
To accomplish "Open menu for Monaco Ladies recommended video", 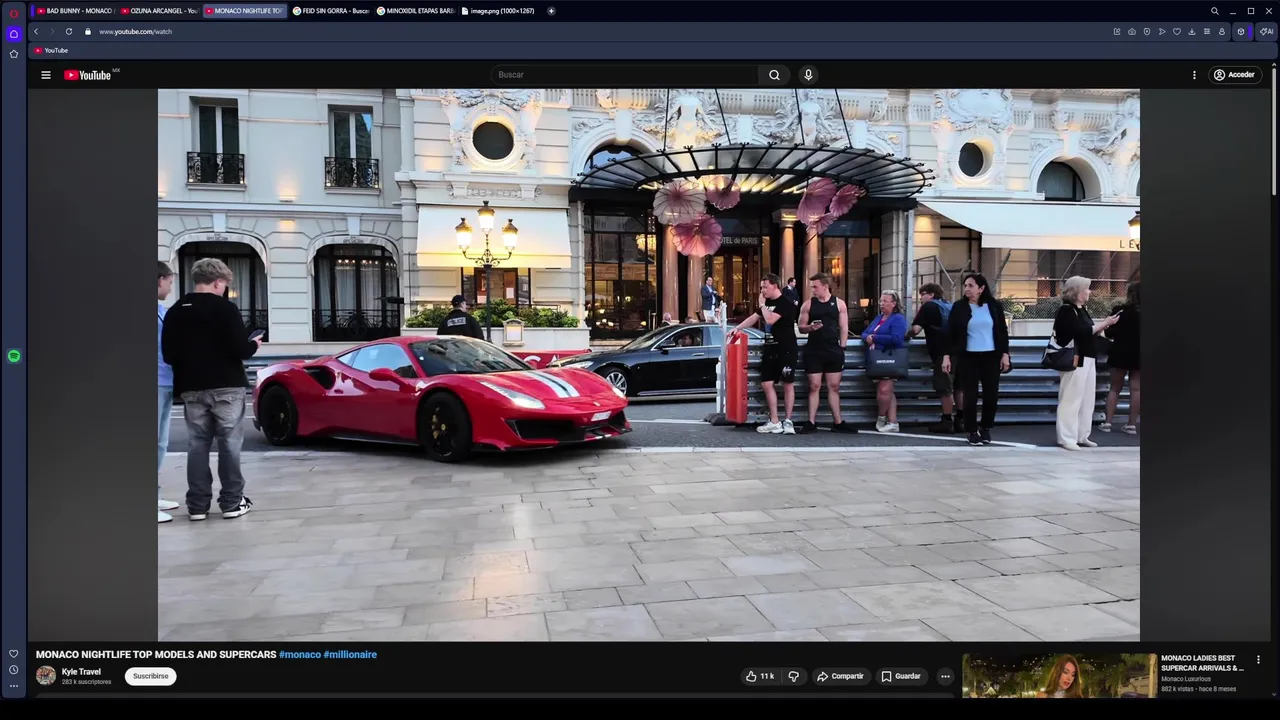I will [x=1258, y=660].
